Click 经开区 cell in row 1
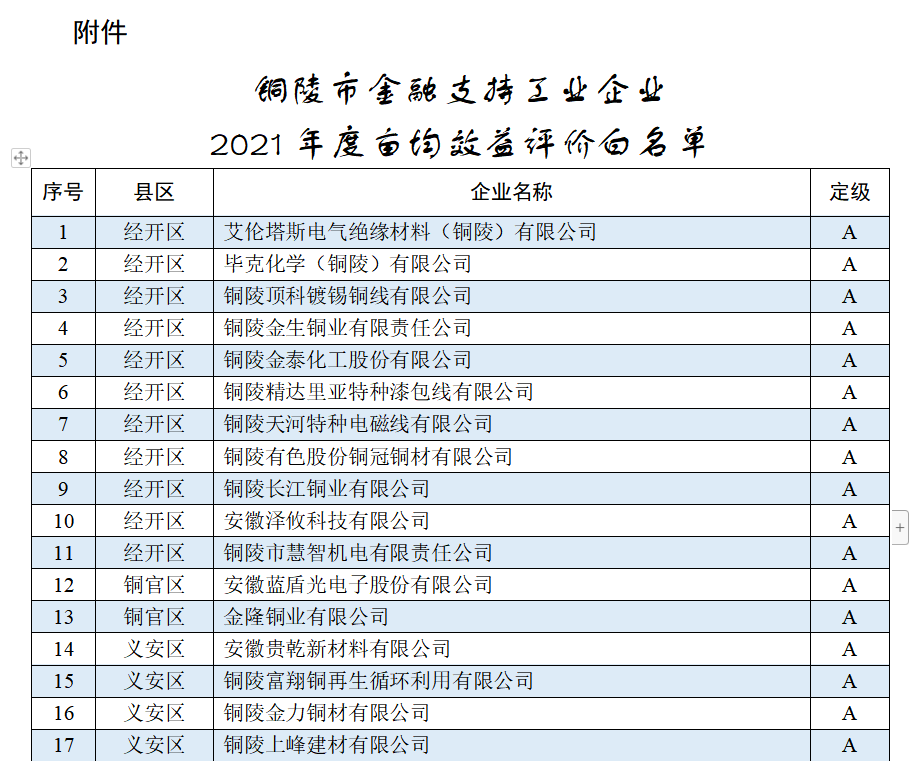 point(154,232)
